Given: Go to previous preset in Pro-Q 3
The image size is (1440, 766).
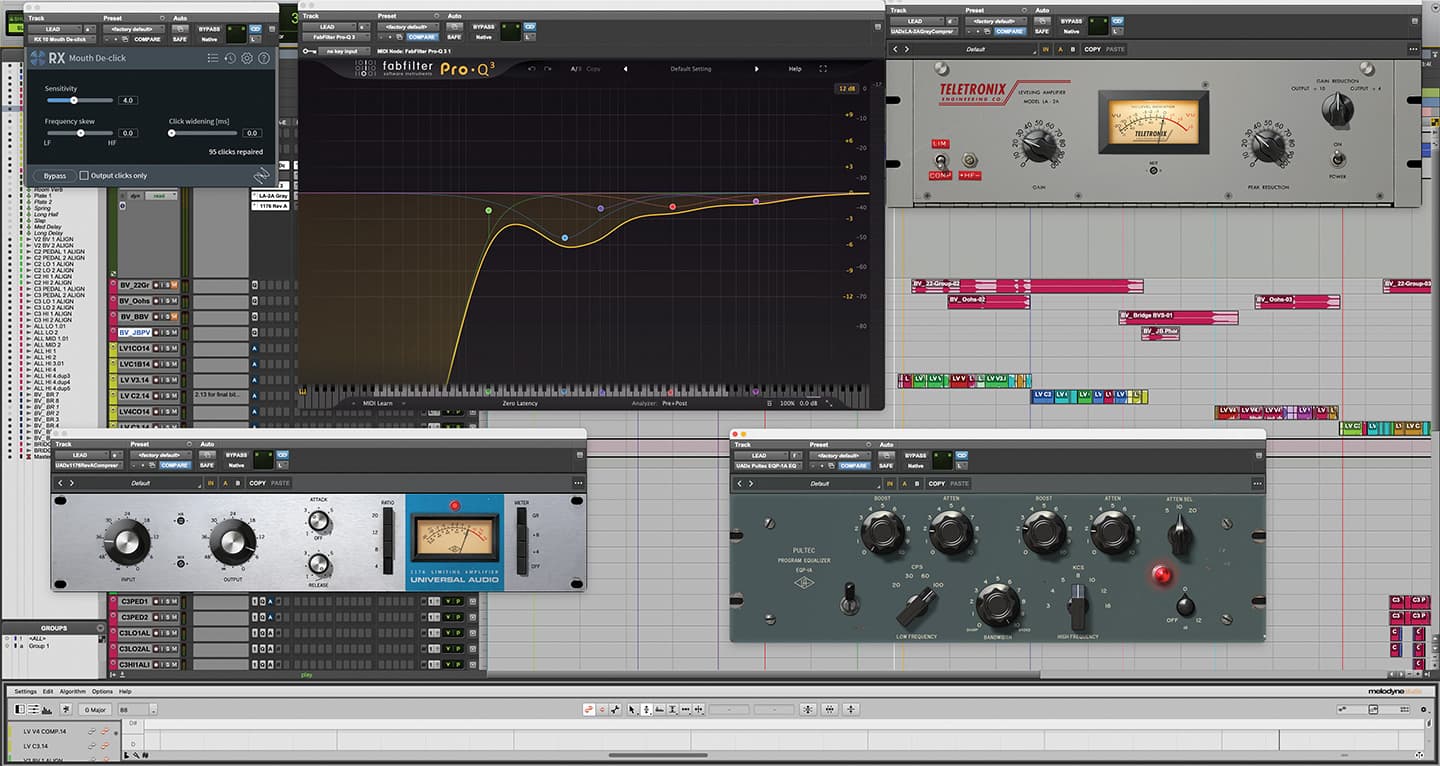Looking at the screenshot, I should 626,69.
